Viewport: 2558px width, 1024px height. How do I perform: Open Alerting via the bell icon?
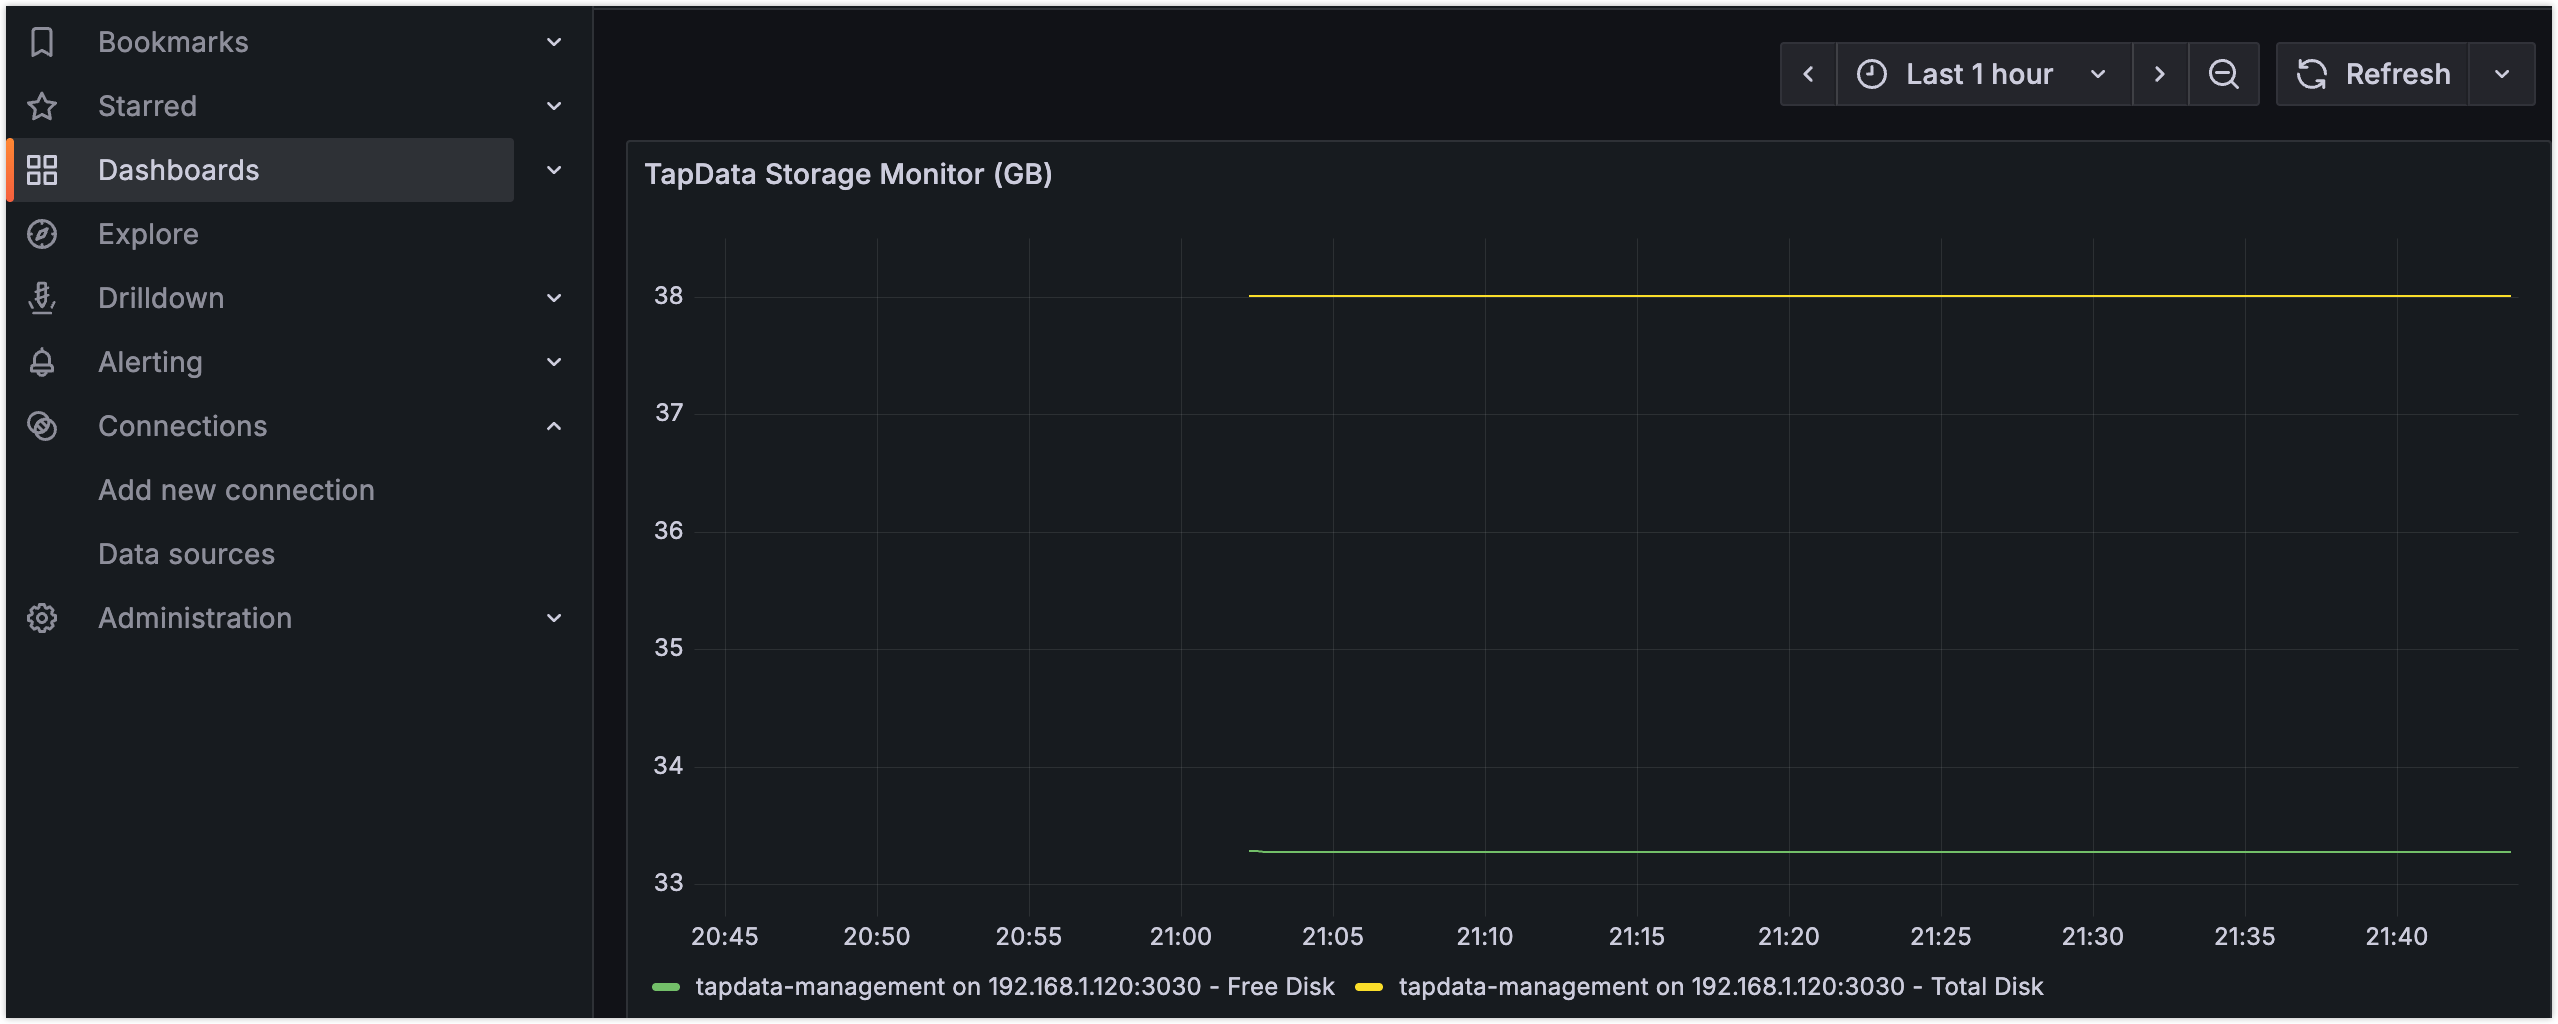(42, 361)
